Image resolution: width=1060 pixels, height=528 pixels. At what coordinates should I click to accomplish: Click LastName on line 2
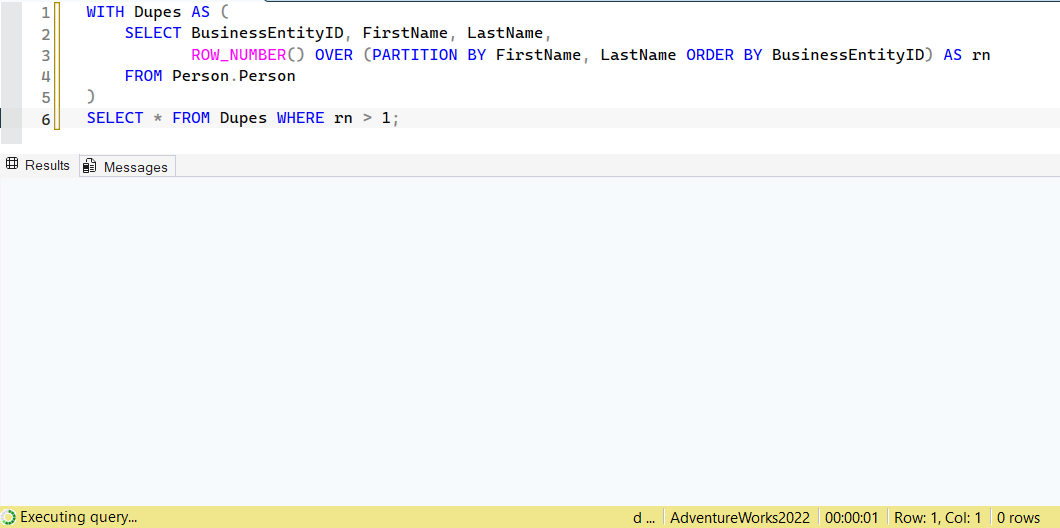click(x=505, y=33)
